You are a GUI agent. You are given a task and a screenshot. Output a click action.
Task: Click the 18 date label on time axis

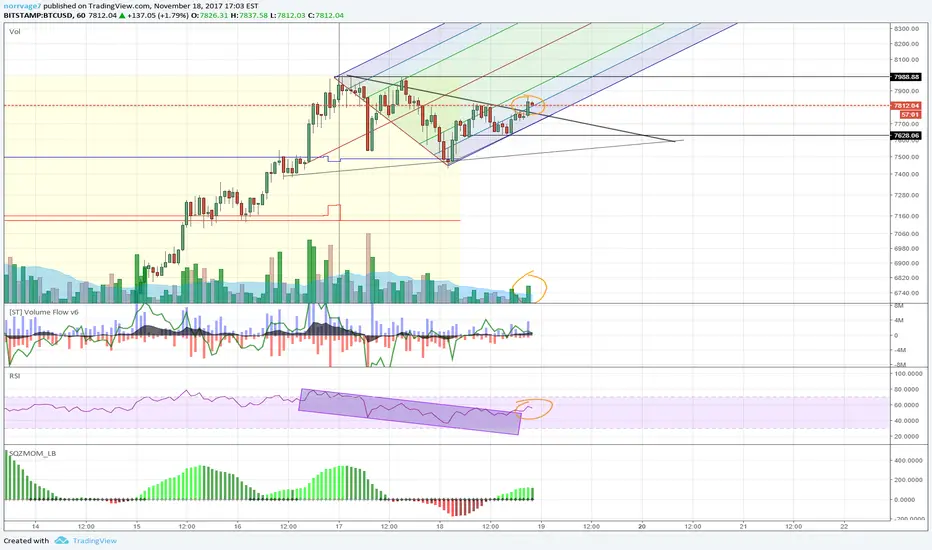coord(440,526)
